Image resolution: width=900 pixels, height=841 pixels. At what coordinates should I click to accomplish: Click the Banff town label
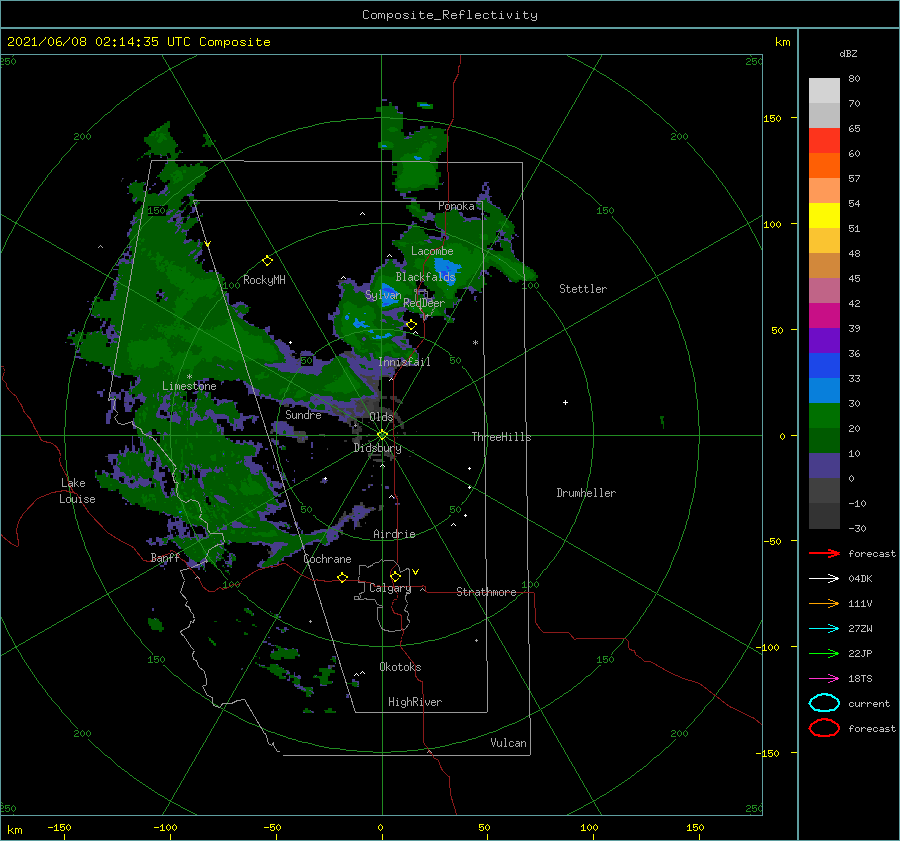click(x=165, y=558)
